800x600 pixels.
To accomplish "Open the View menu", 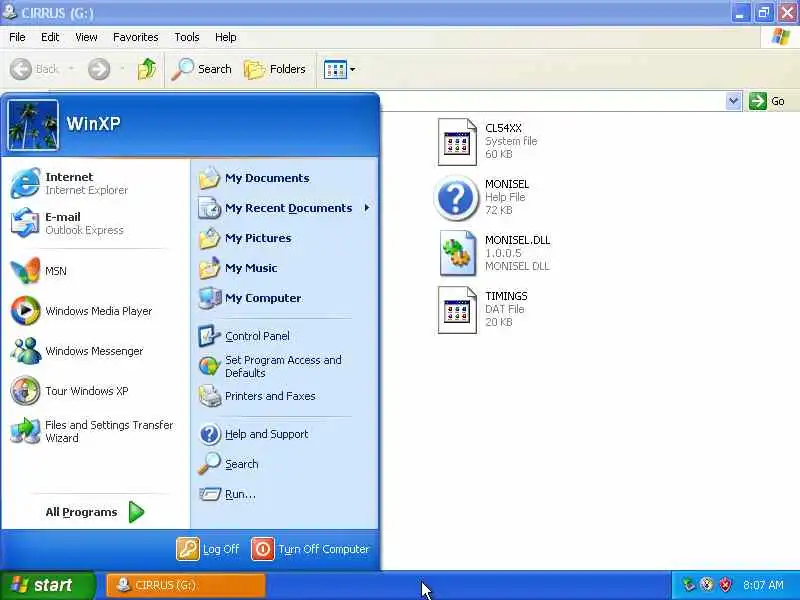I will (86, 37).
